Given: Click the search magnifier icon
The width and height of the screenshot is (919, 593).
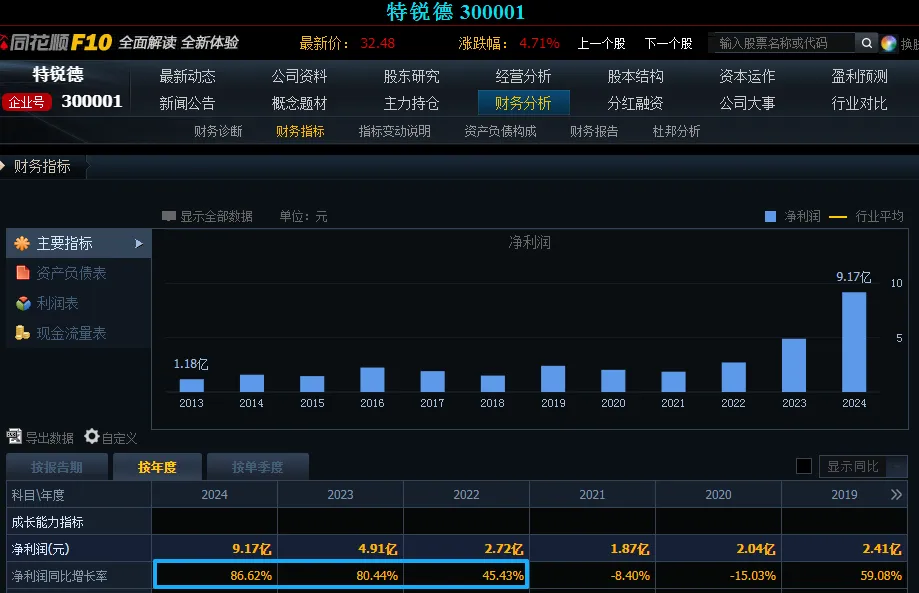Looking at the screenshot, I should coord(866,43).
